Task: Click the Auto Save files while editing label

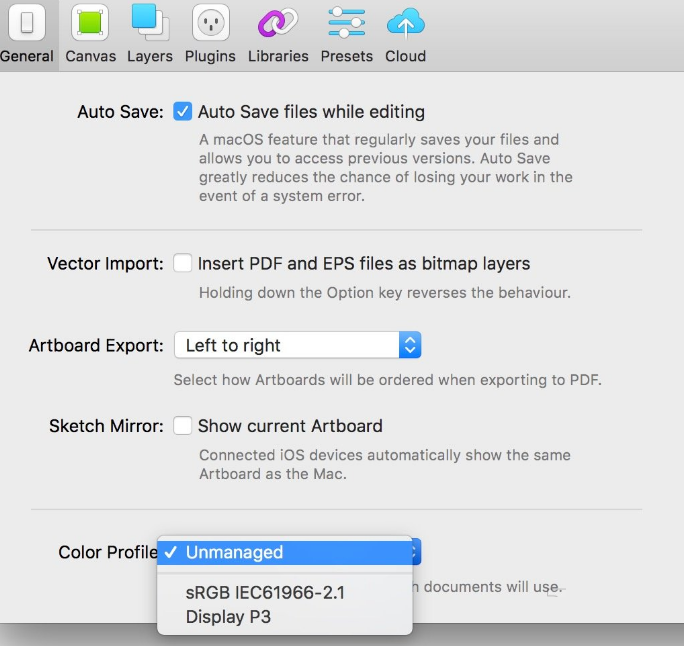Action: click(311, 112)
